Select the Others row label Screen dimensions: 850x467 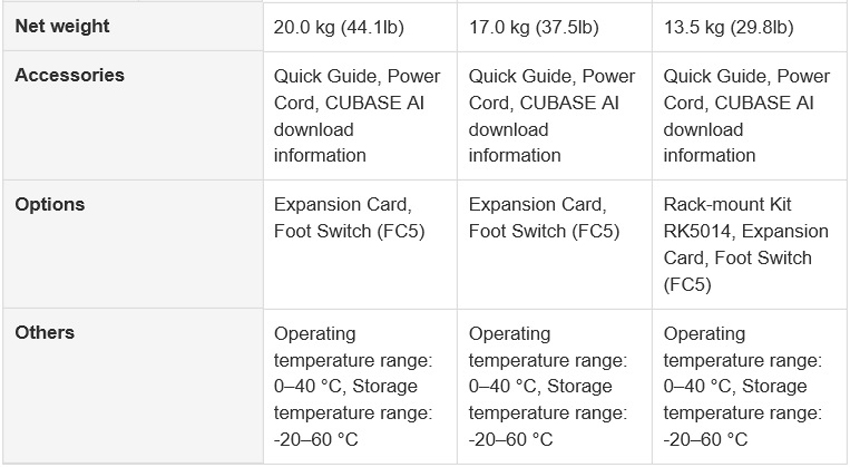click(44, 332)
